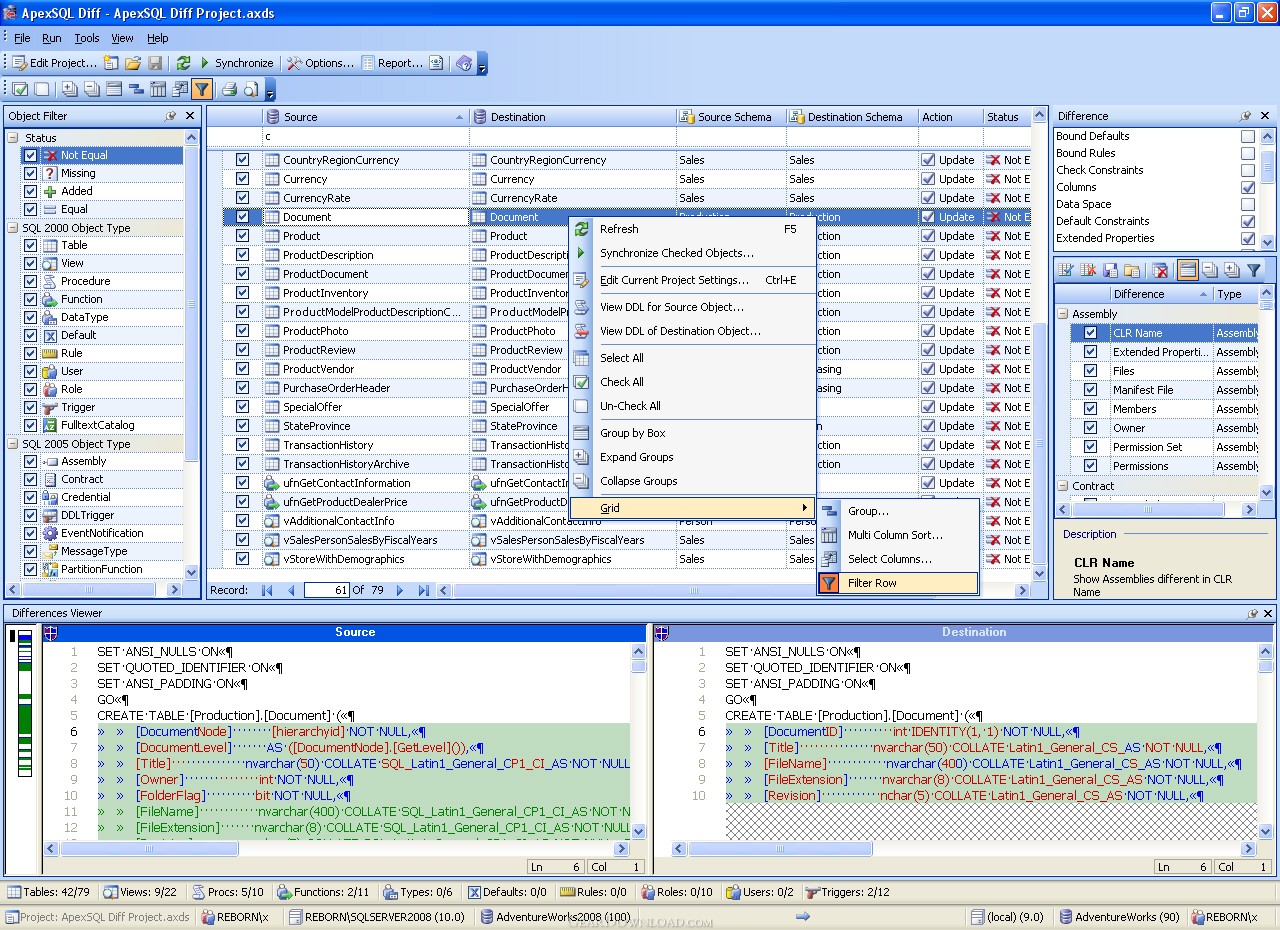The width and height of the screenshot is (1280, 930).
Task: Click the Options toolbar button
Action: point(320,63)
